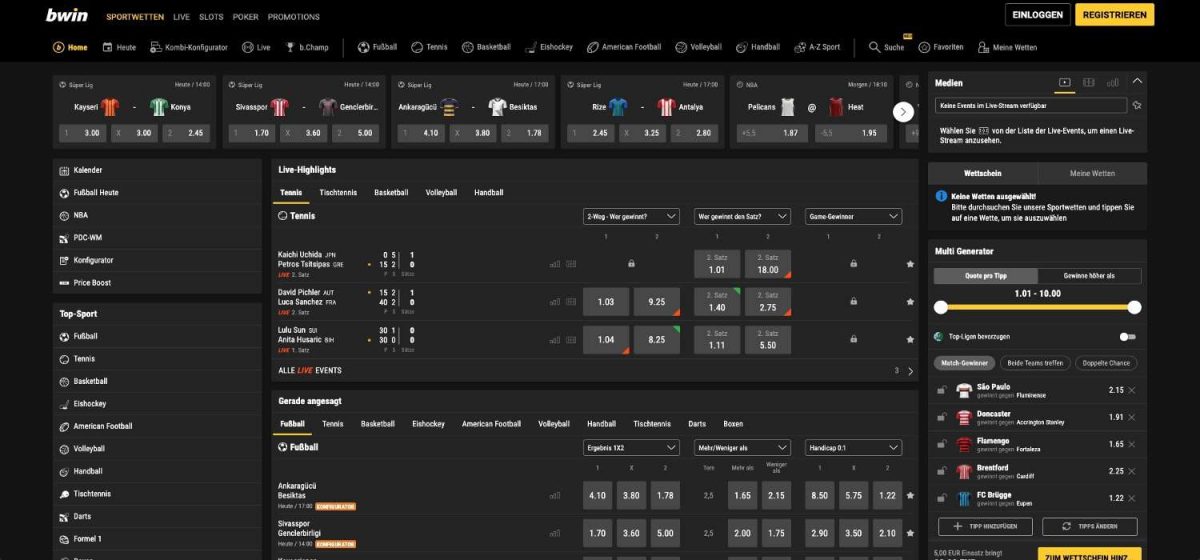Pin the Medien panel with pin icon
The image size is (1200, 560).
(x=1137, y=105)
